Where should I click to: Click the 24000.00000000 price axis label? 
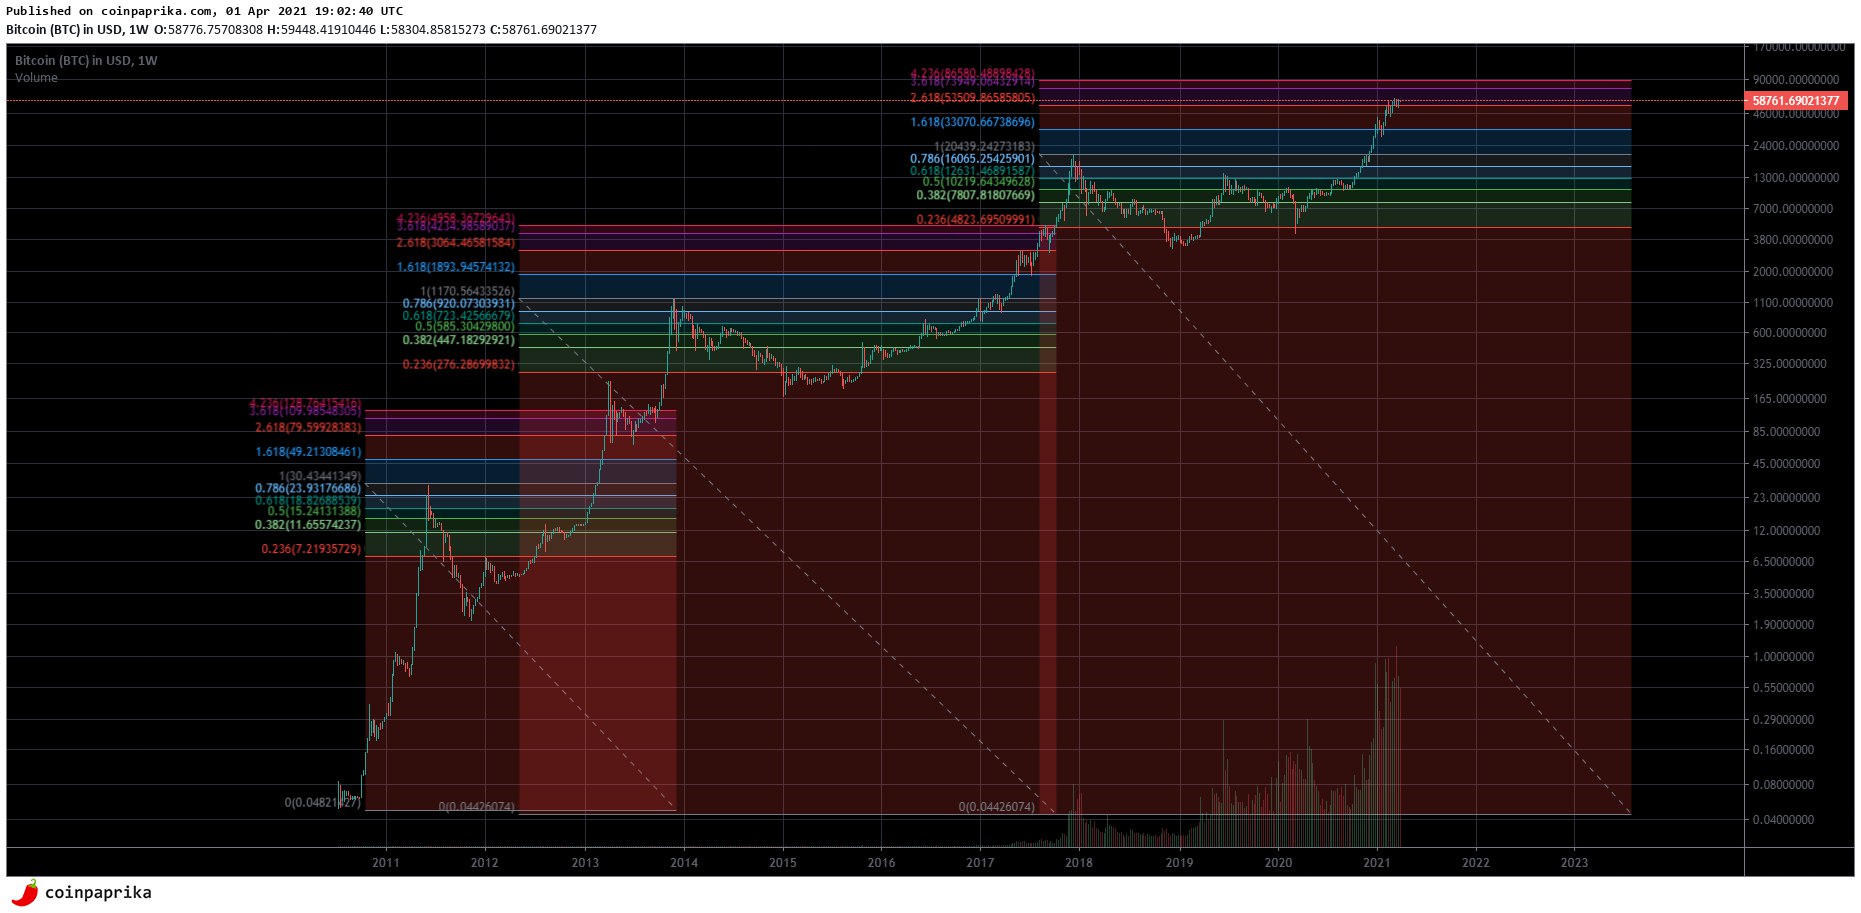[1797, 146]
